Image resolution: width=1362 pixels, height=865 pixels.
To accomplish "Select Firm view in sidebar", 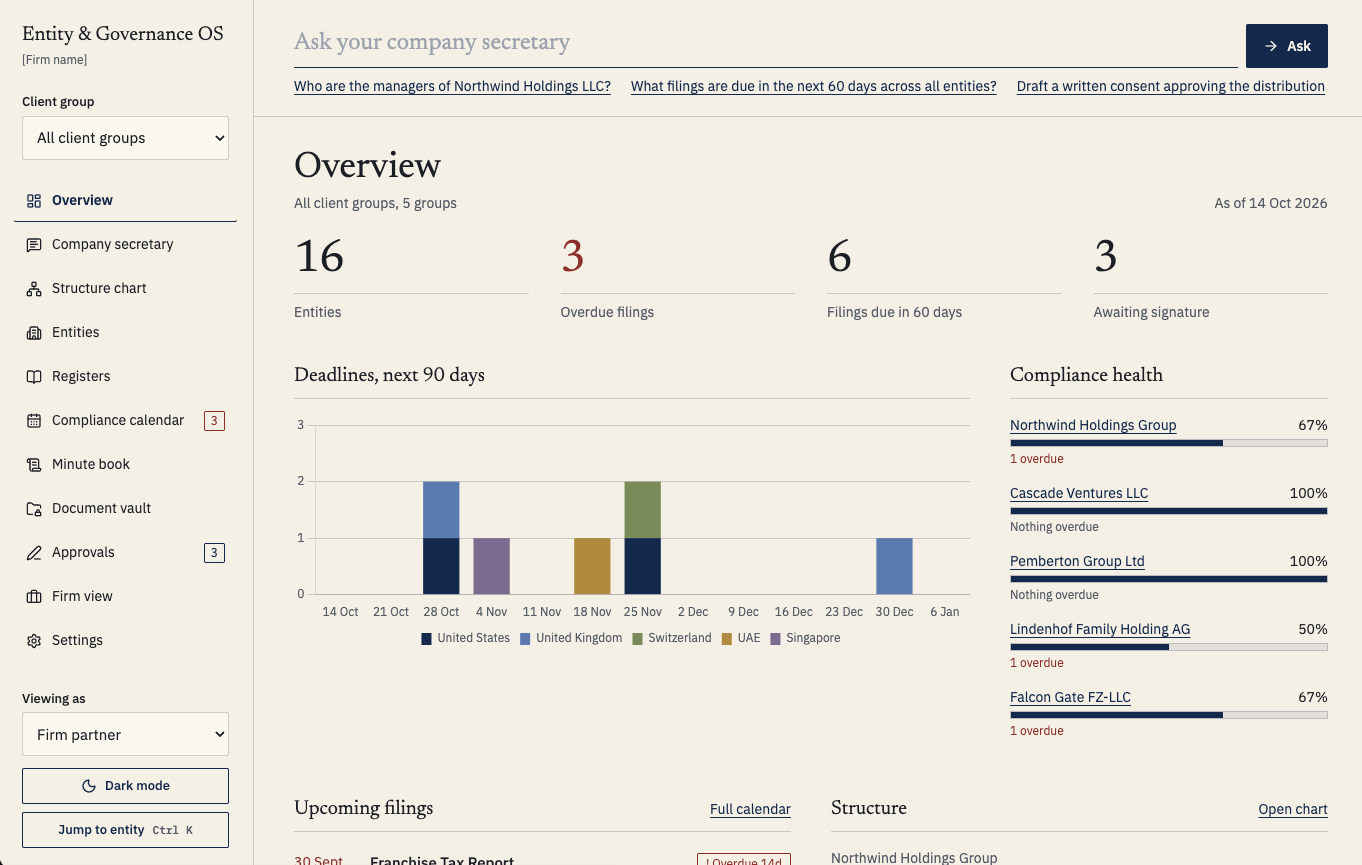I will coord(125,596).
